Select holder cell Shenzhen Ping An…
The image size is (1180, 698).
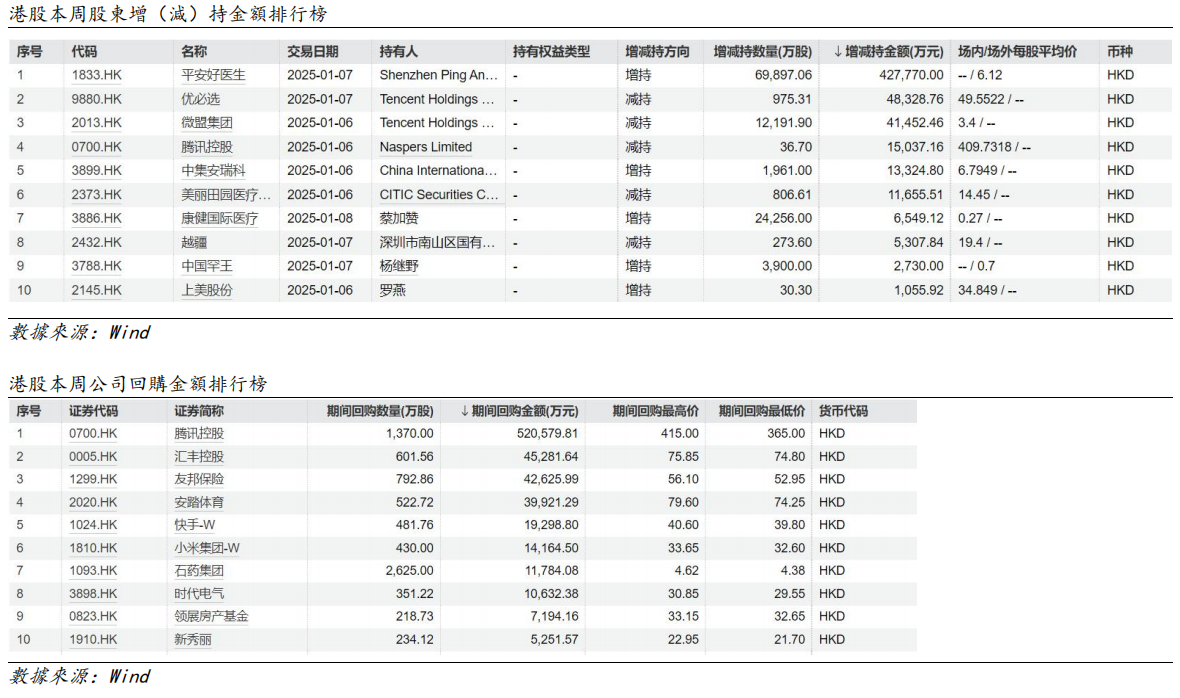click(x=439, y=75)
